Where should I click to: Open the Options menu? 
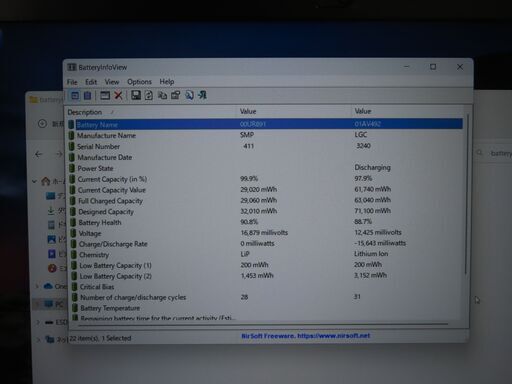coord(139,82)
